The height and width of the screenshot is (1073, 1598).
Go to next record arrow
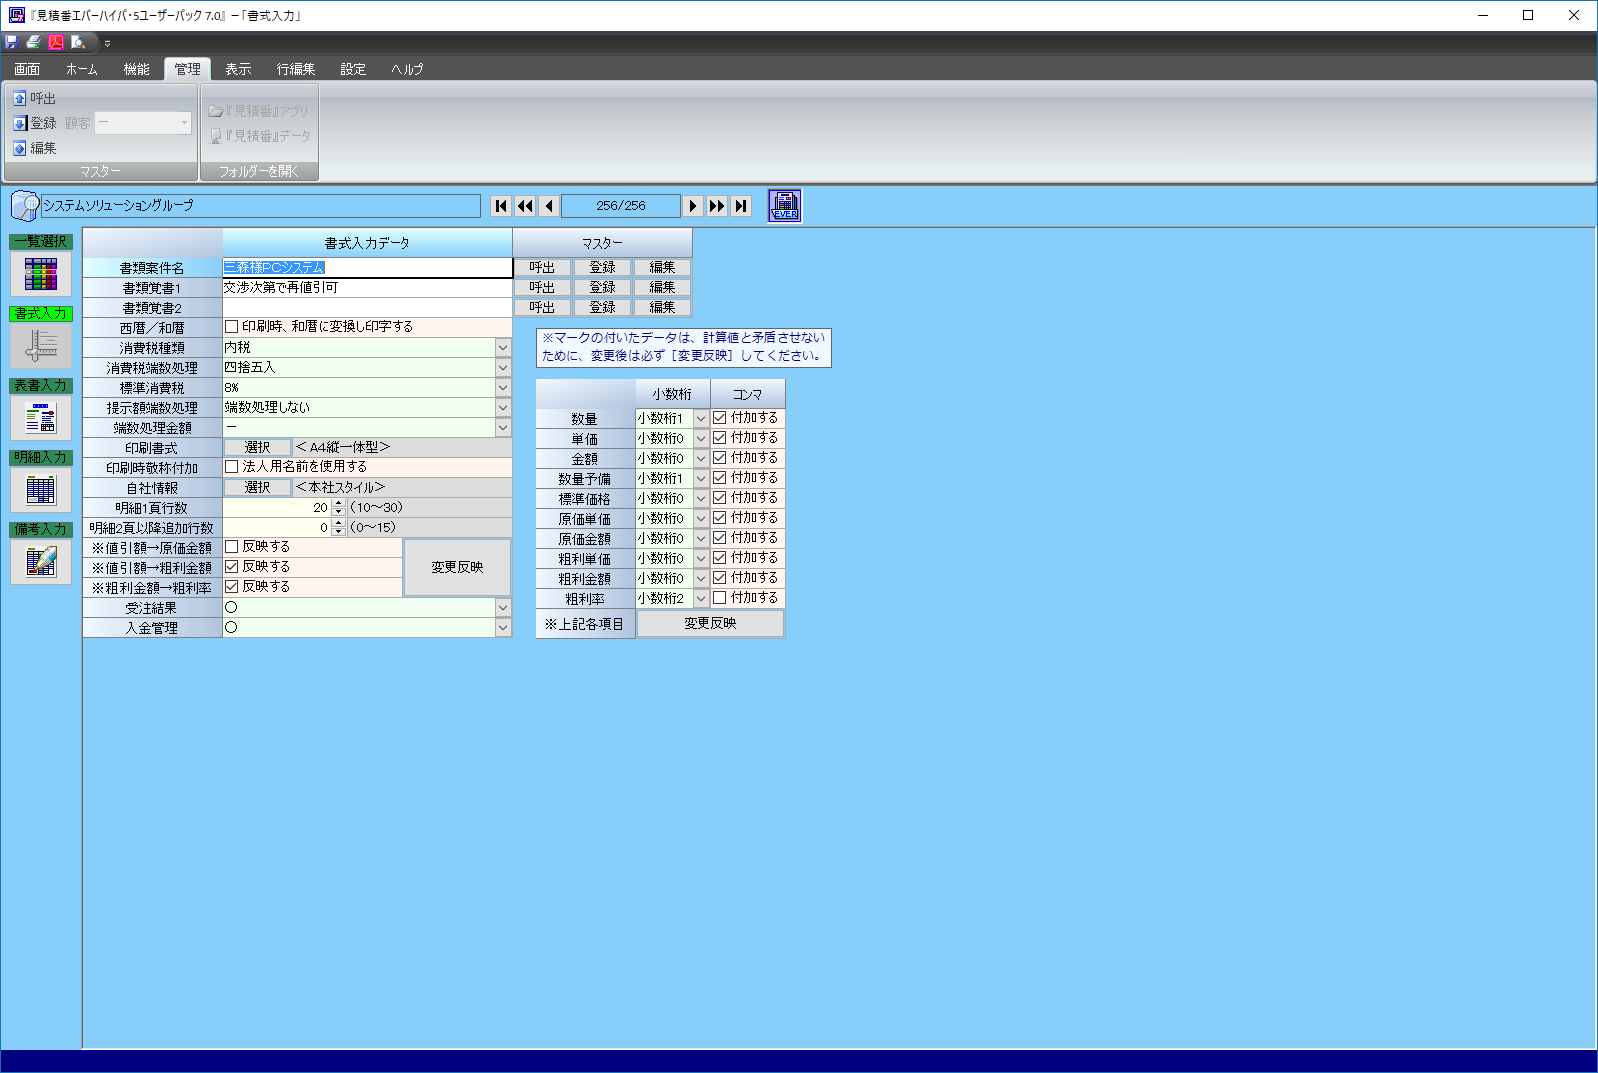(692, 206)
